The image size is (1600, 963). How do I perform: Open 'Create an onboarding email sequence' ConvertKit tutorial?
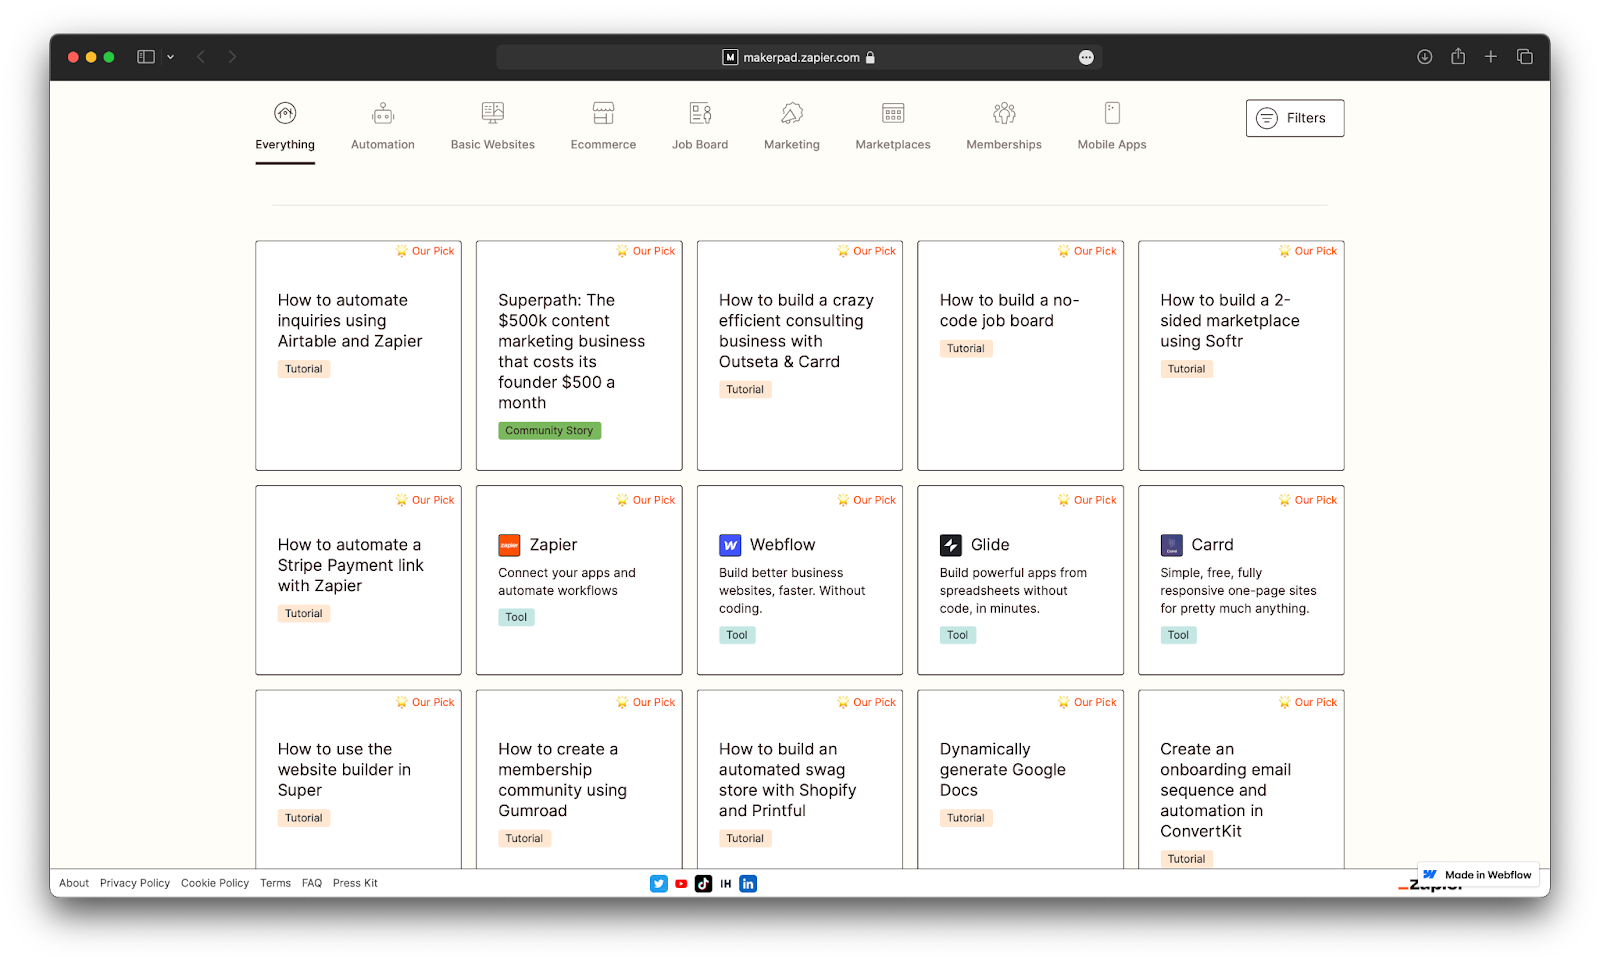(1226, 790)
